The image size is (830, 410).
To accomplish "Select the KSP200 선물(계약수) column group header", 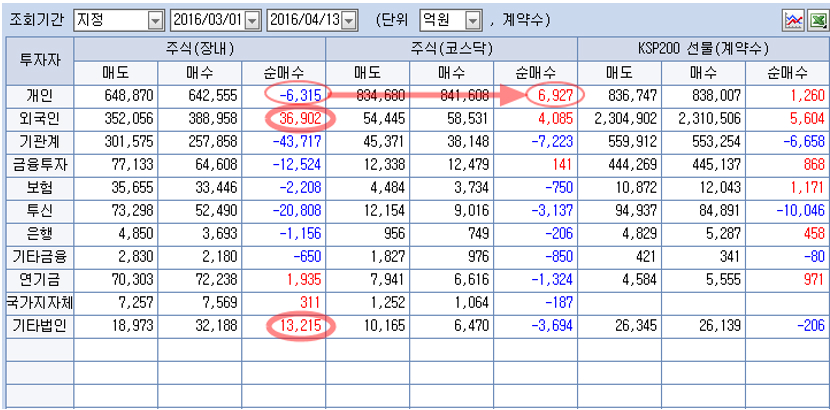I will pyautogui.click(x=703, y=49).
